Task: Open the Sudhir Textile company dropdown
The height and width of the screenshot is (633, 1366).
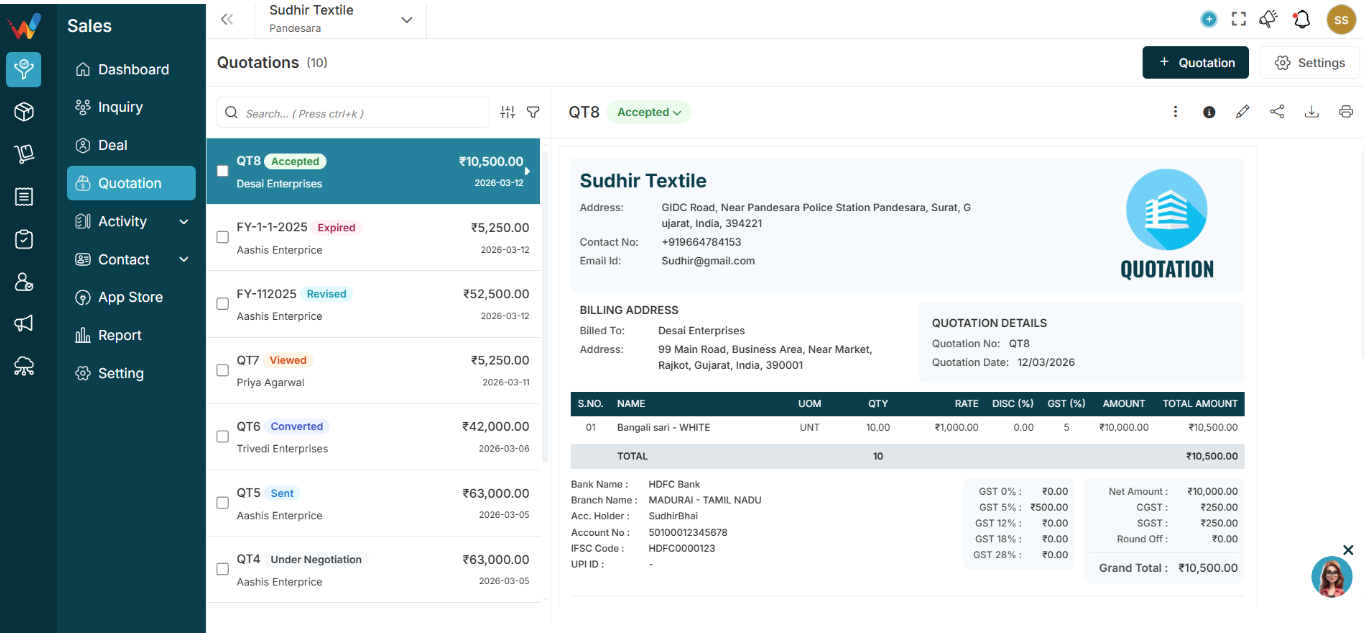Action: click(x=340, y=19)
